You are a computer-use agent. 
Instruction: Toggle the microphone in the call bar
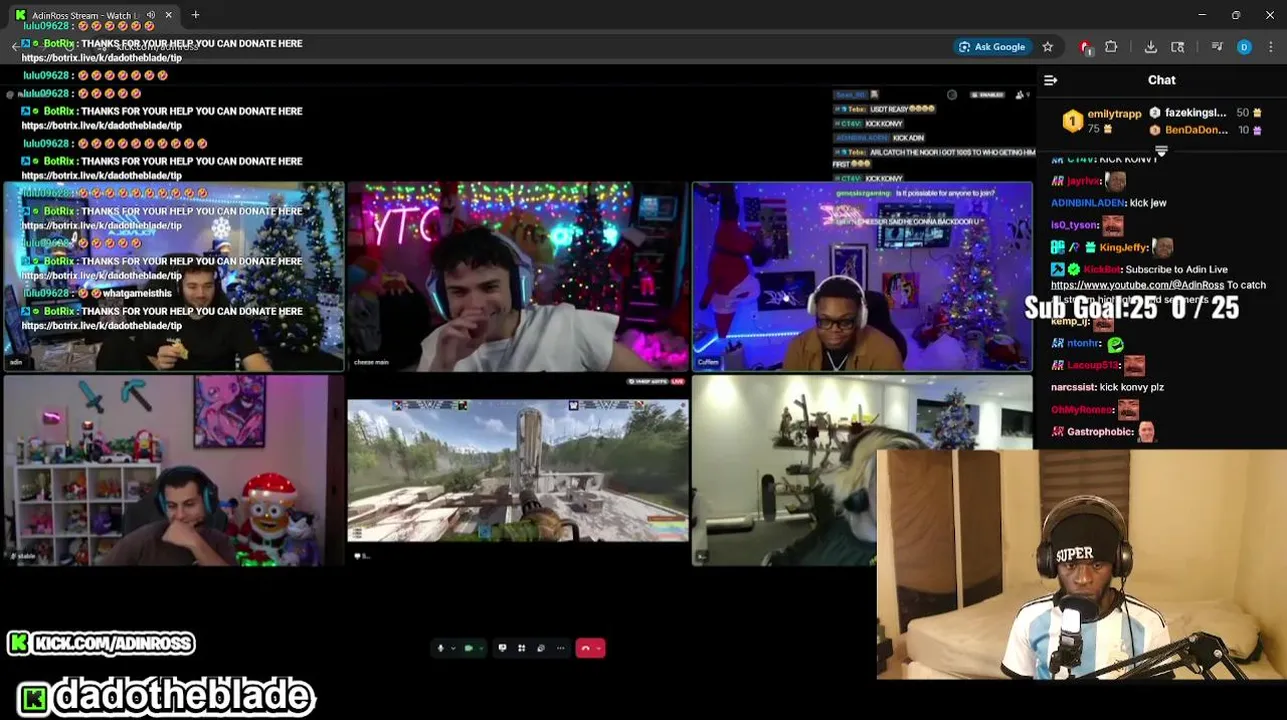[x=440, y=648]
